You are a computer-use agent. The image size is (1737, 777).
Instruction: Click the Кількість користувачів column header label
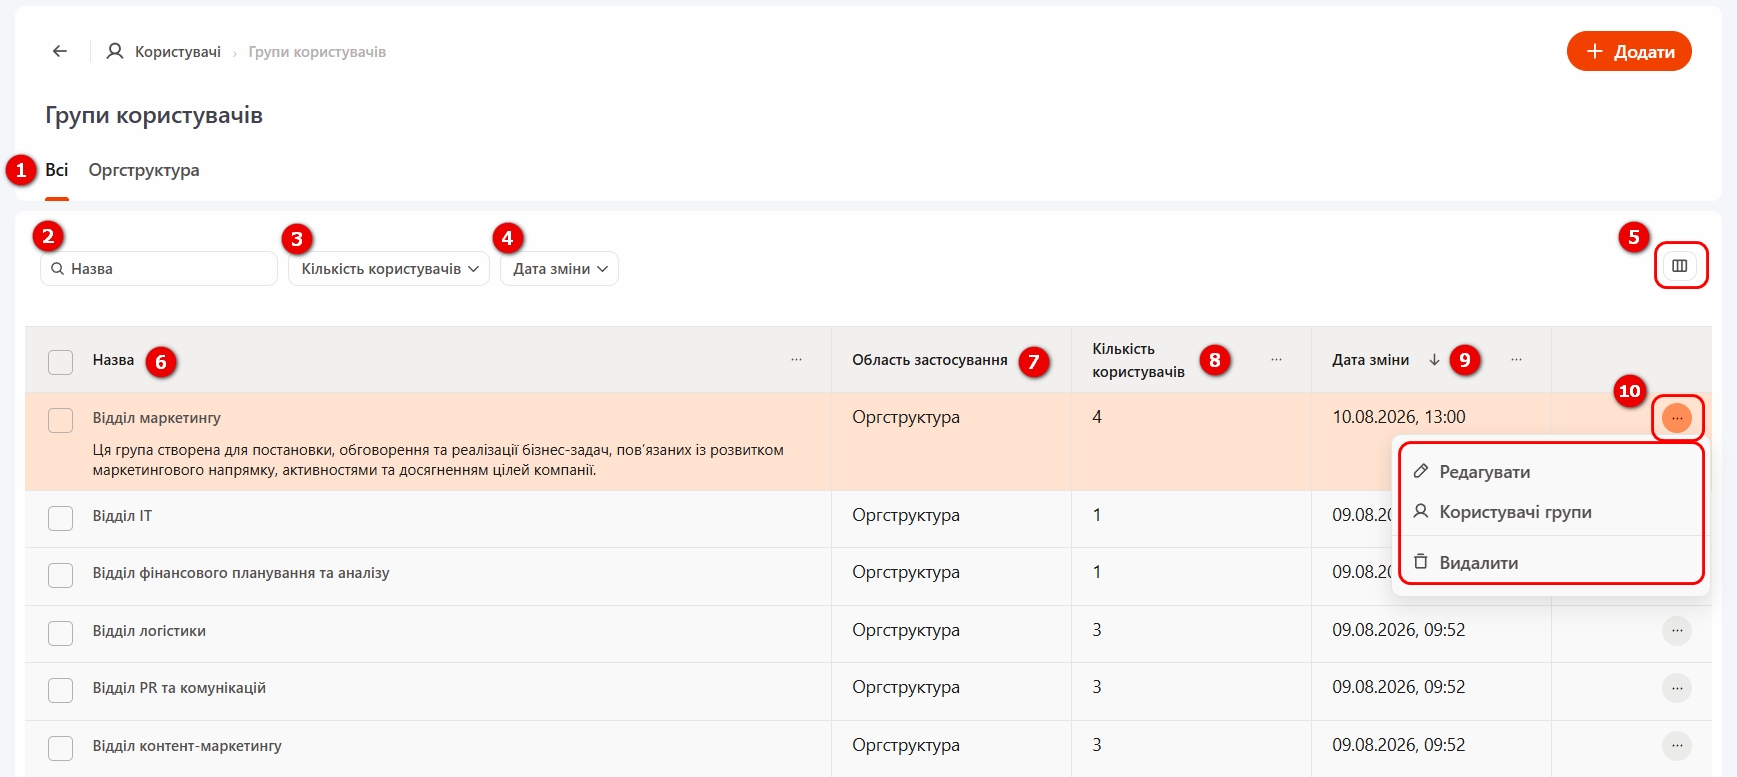pyautogui.click(x=1138, y=360)
